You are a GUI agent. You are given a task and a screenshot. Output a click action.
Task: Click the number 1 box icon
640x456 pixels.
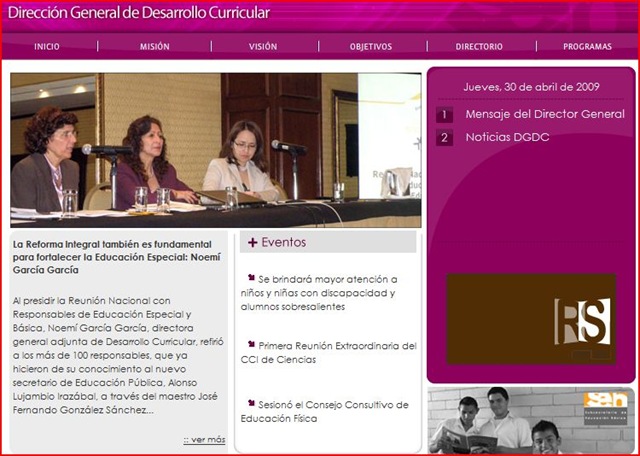(444, 115)
